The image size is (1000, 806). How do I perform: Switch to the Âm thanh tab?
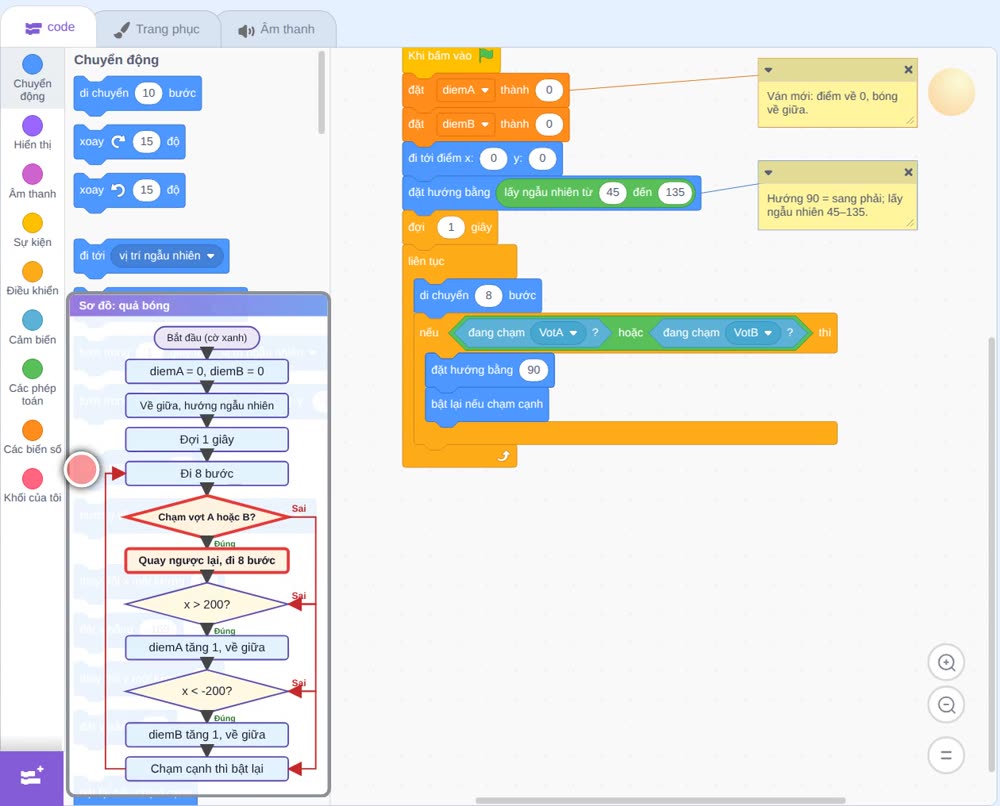(x=277, y=29)
